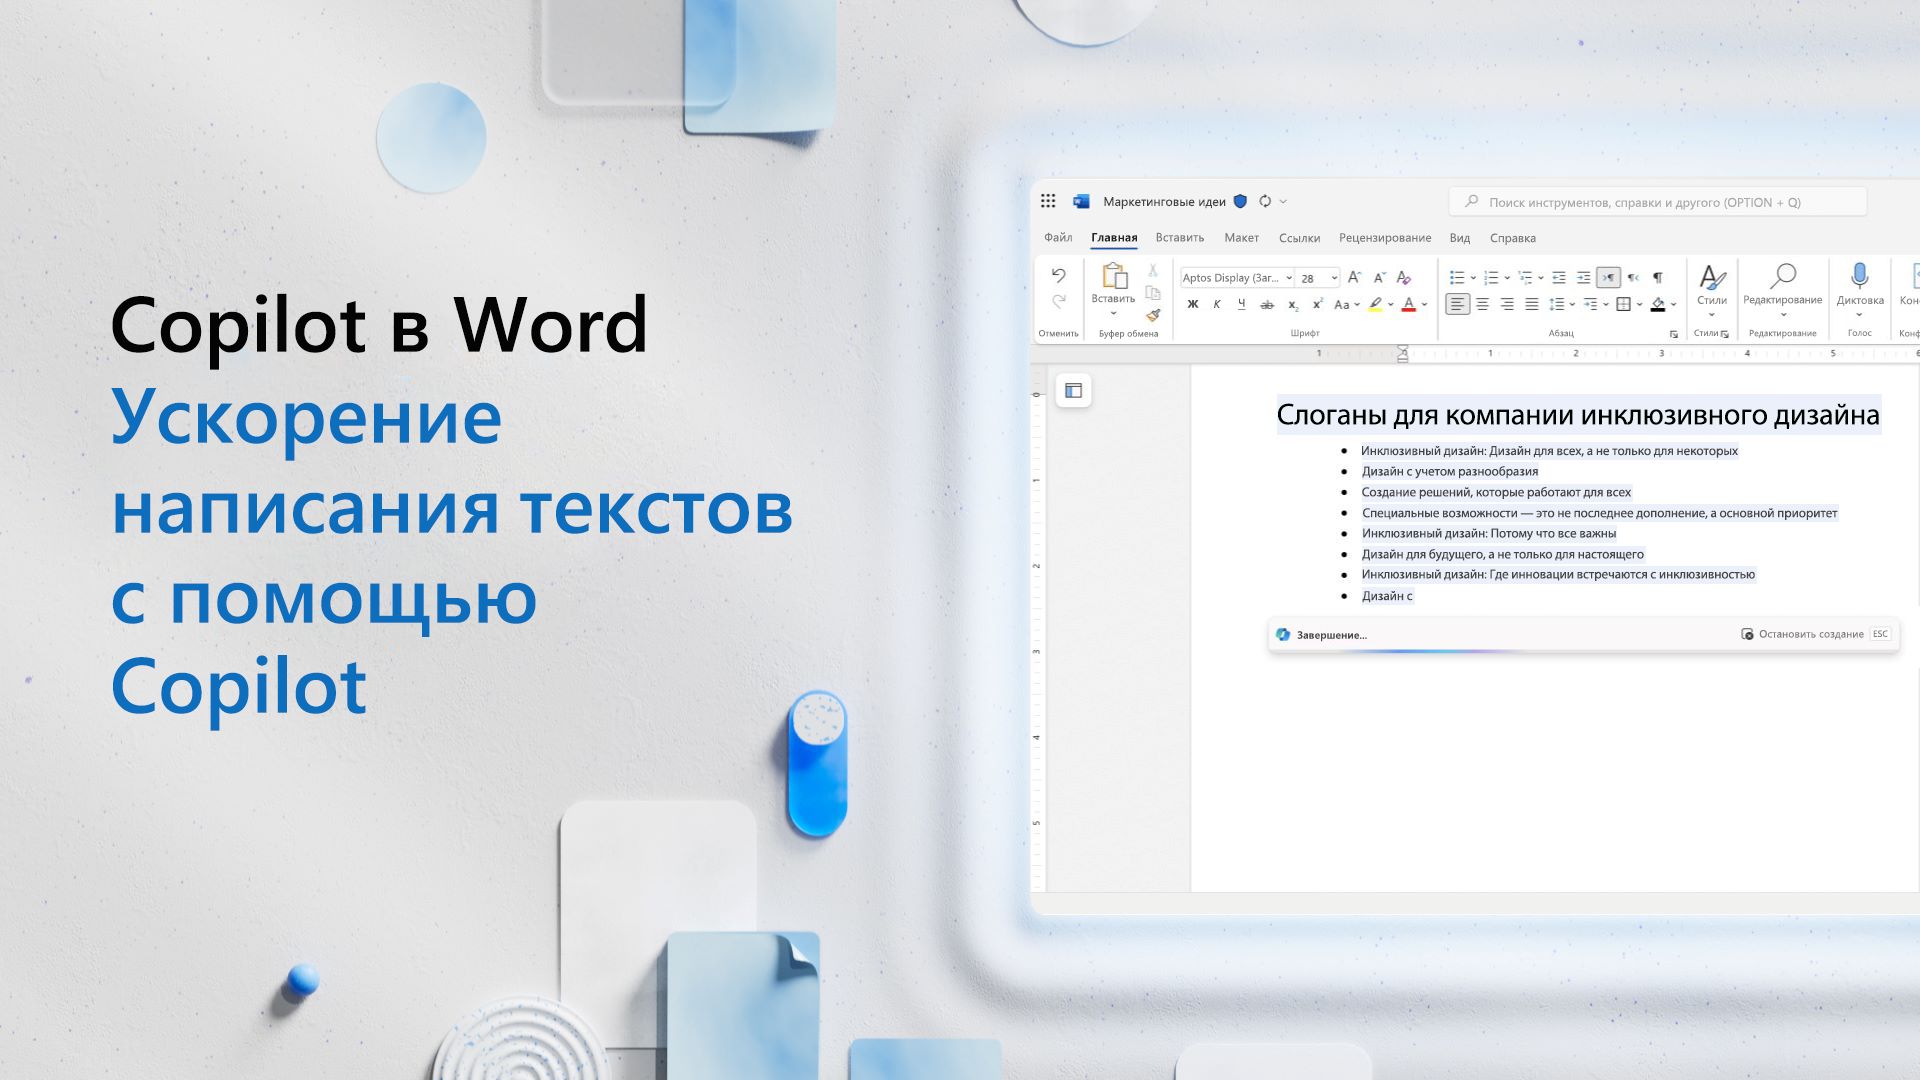This screenshot has height=1080, width=1920.
Task: Switch to the Вставить ribbon tab
Action: (1180, 238)
